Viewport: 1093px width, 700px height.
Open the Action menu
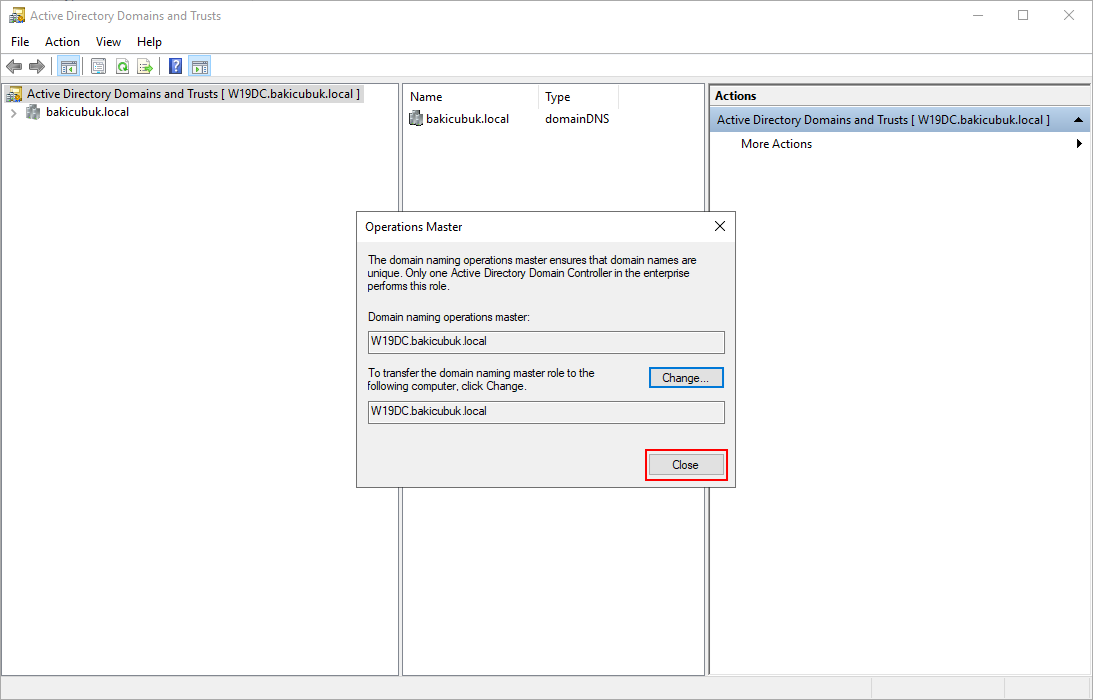pos(62,42)
